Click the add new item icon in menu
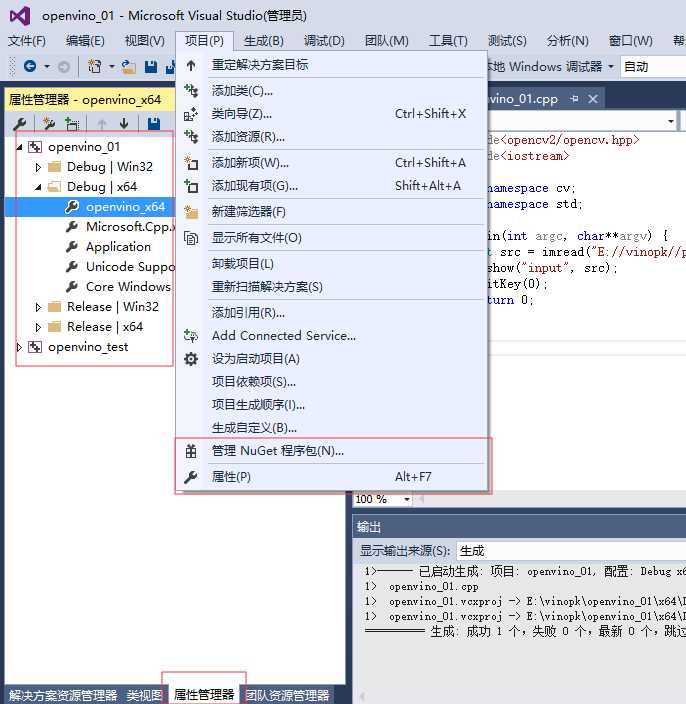Viewport: 686px width, 704px height. 191,163
